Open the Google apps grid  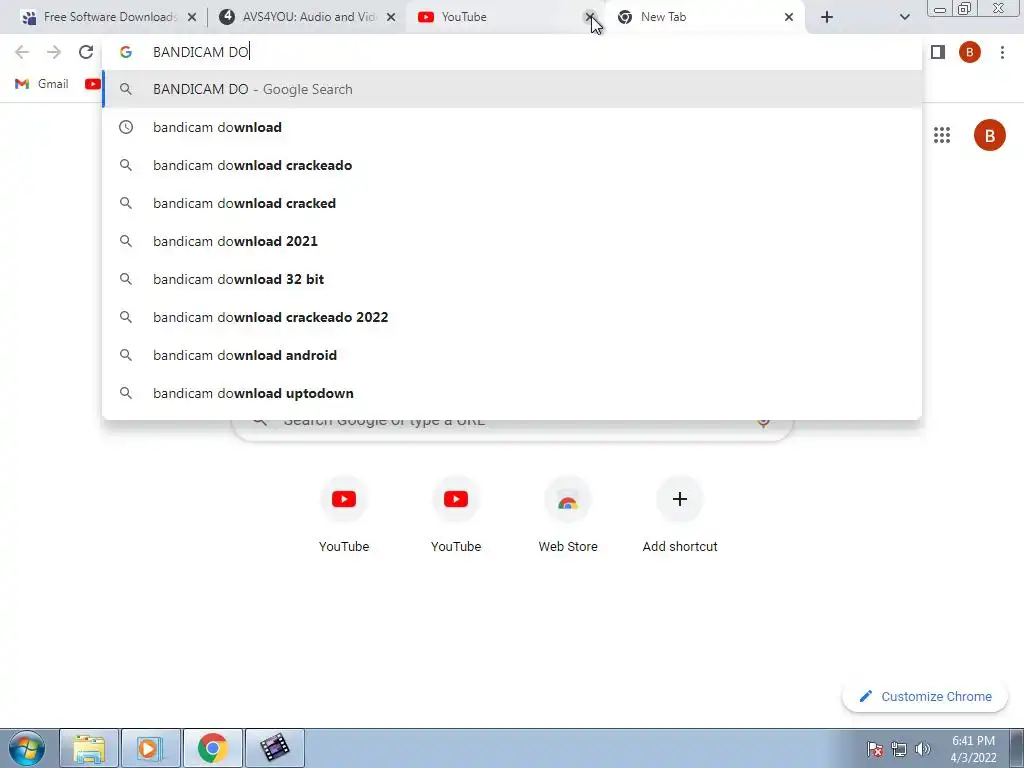(x=942, y=135)
